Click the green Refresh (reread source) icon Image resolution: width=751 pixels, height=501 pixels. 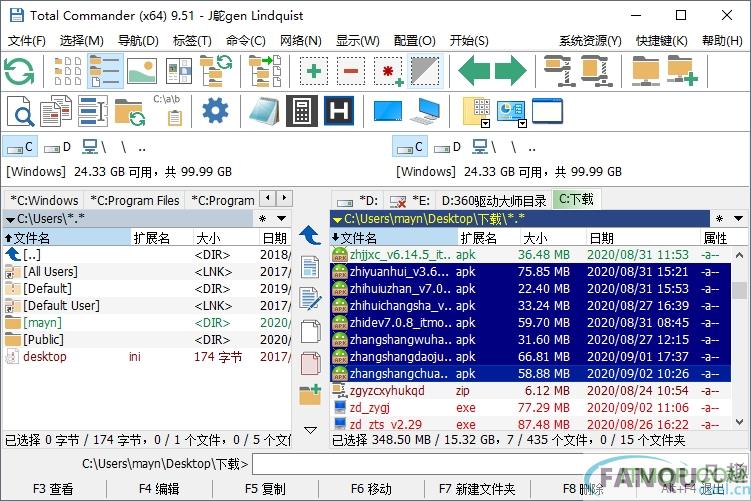19,71
